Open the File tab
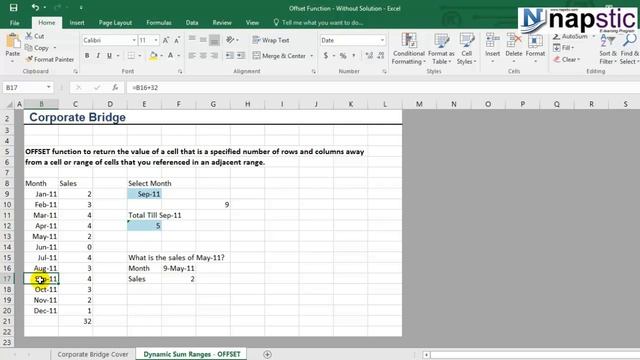Image resolution: width=640 pixels, height=360 pixels. (14, 22)
